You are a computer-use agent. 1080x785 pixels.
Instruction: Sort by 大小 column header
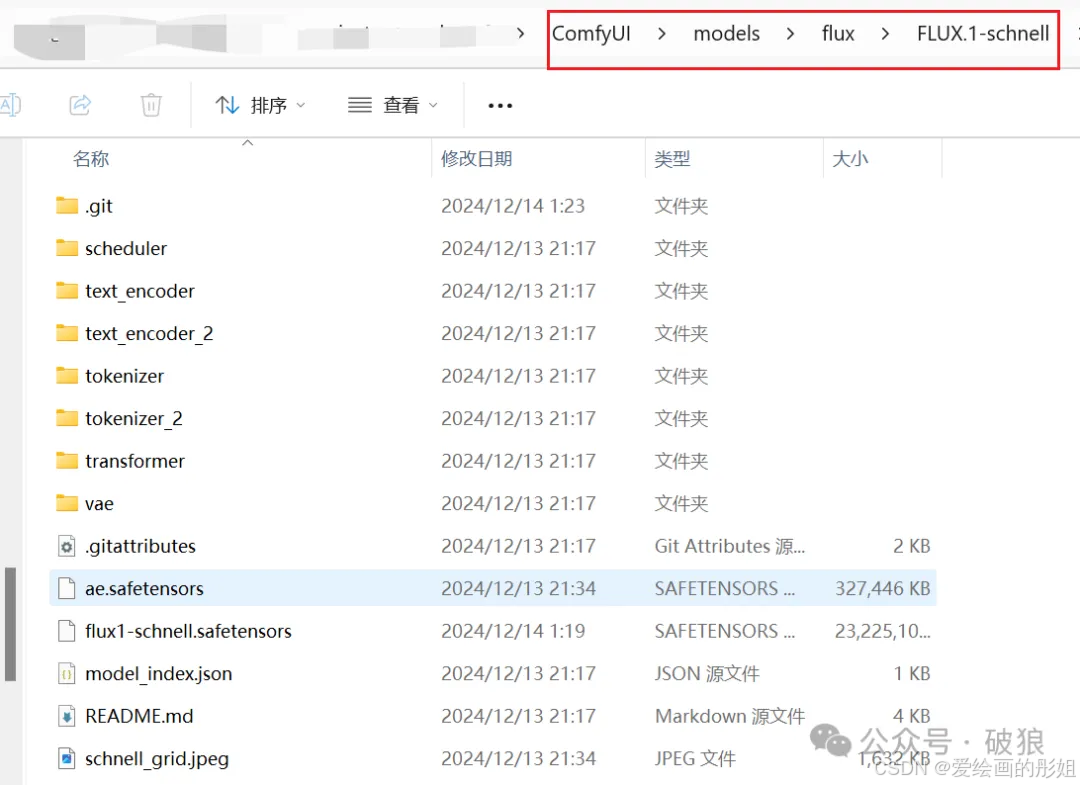coord(850,159)
